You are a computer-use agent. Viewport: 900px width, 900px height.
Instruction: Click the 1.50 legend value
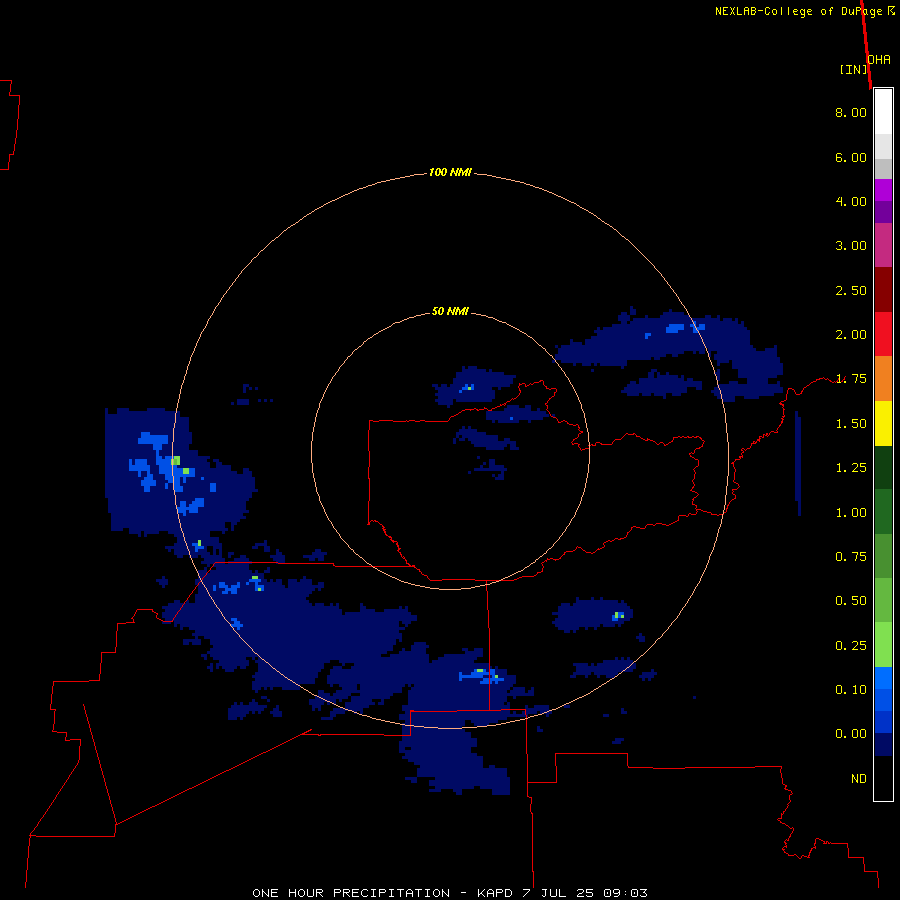click(x=851, y=424)
